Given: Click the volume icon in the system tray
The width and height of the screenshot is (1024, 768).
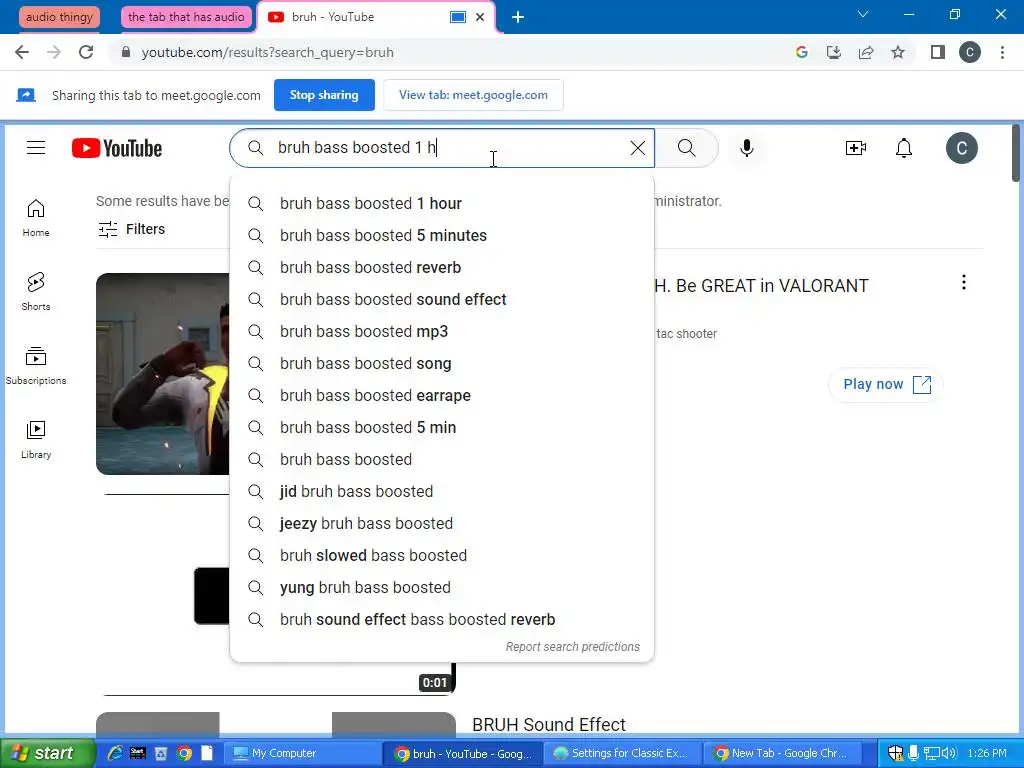Looking at the screenshot, I should (949, 753).
